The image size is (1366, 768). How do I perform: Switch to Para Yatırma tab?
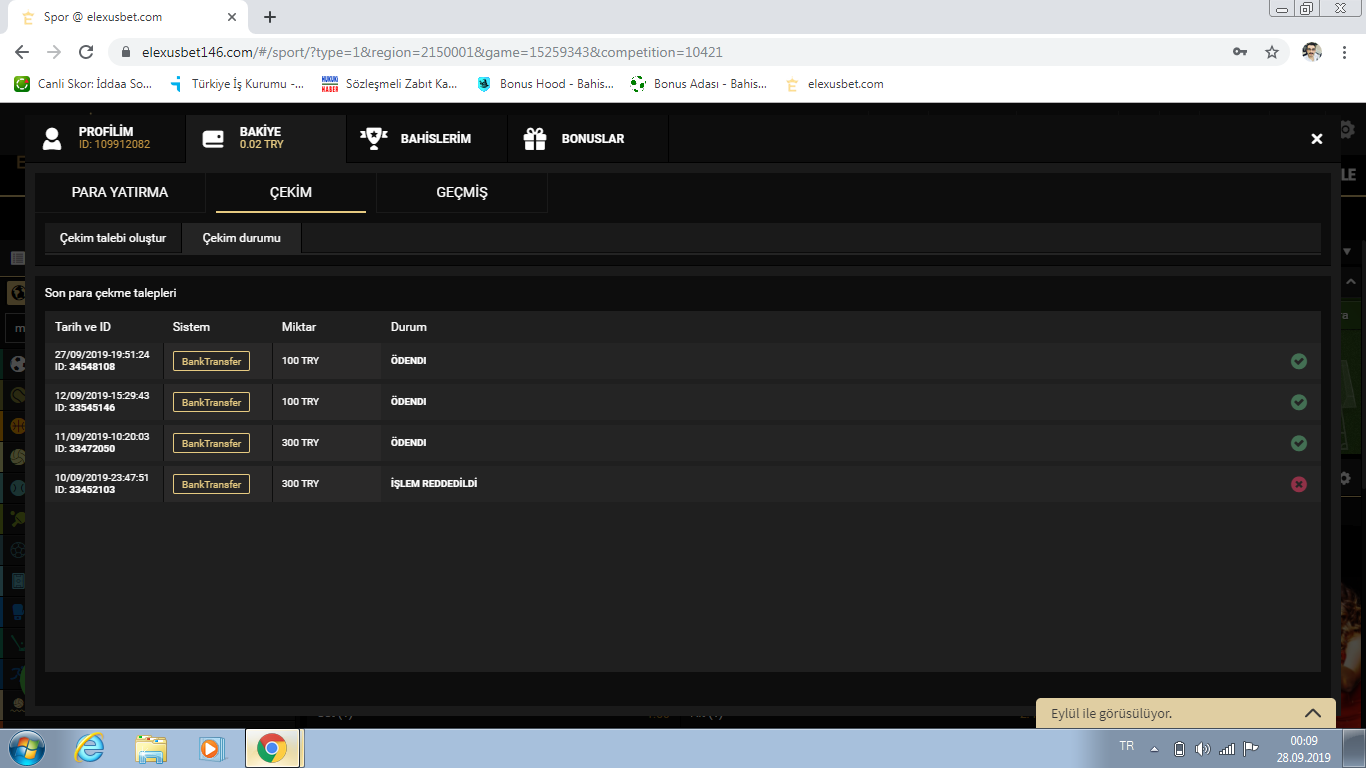click(x=120, y=192)
